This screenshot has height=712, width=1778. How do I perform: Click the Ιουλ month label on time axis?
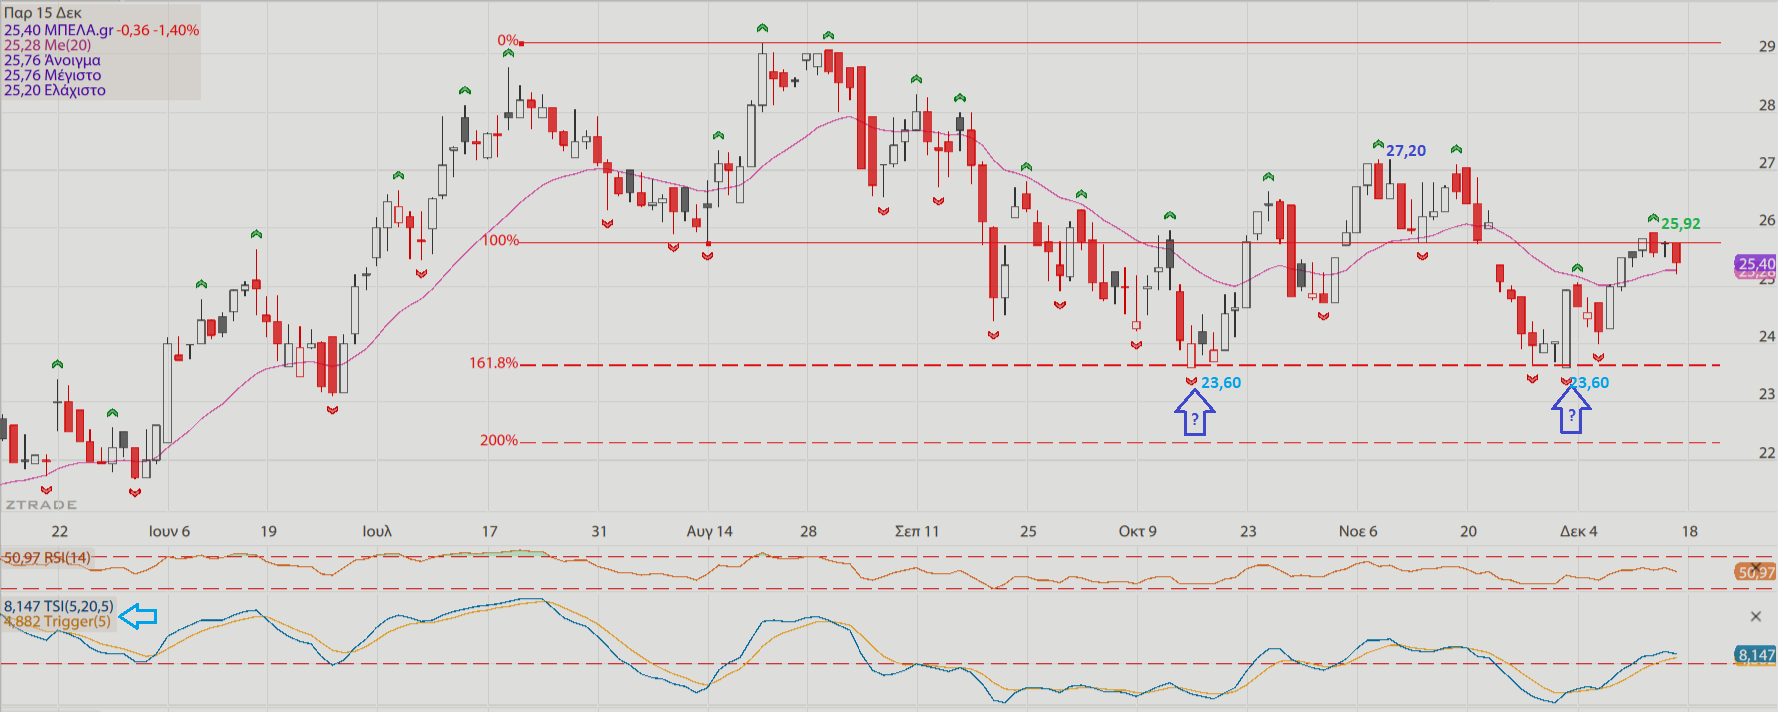point(377,531)
